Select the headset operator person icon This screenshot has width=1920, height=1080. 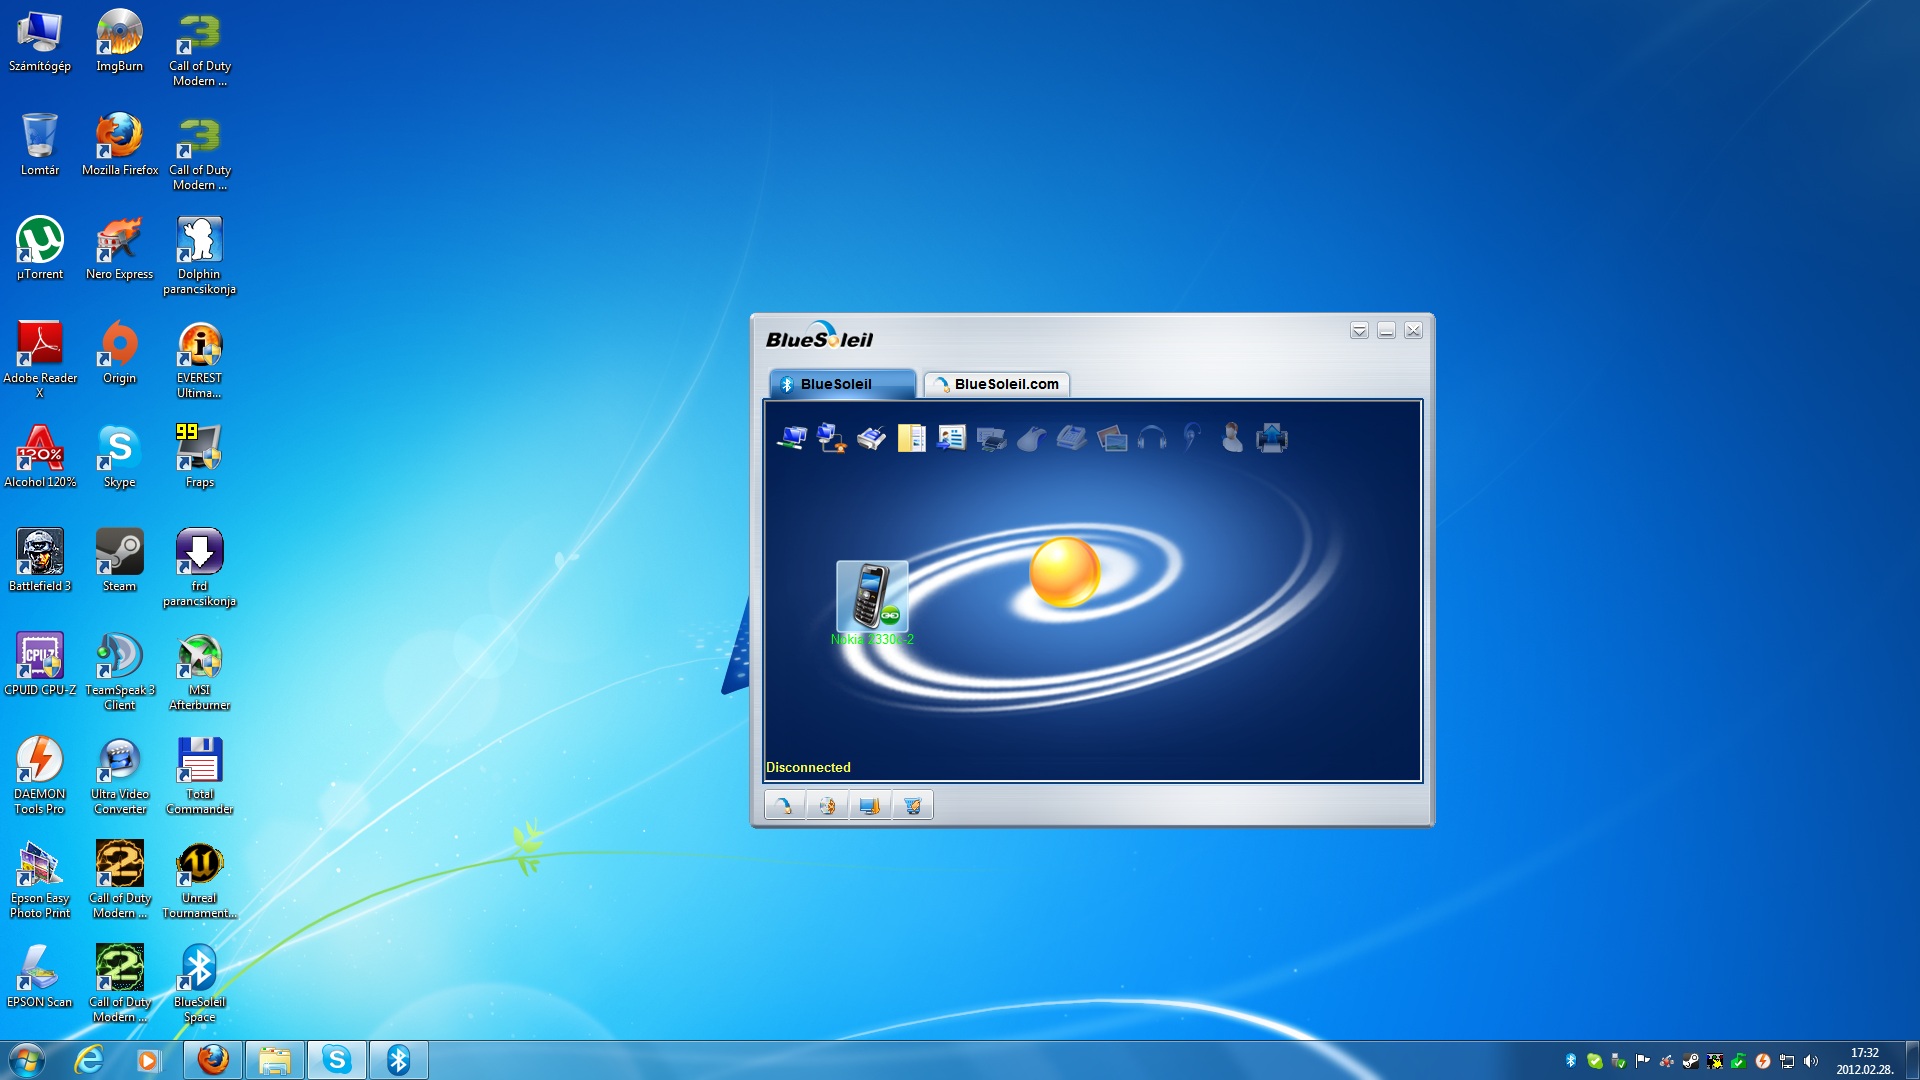point(1232,438)
